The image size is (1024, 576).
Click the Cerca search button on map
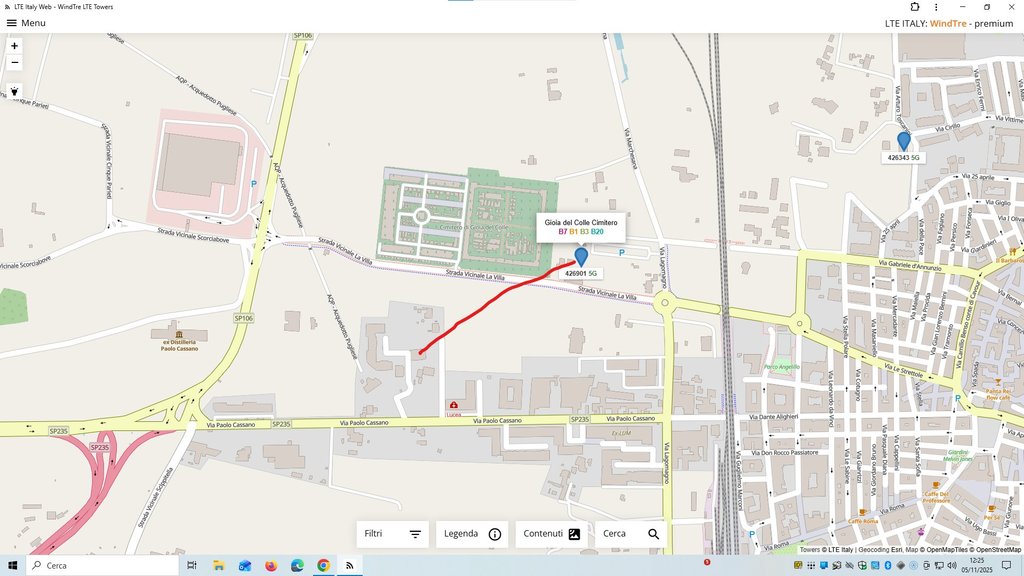(631, 534)
